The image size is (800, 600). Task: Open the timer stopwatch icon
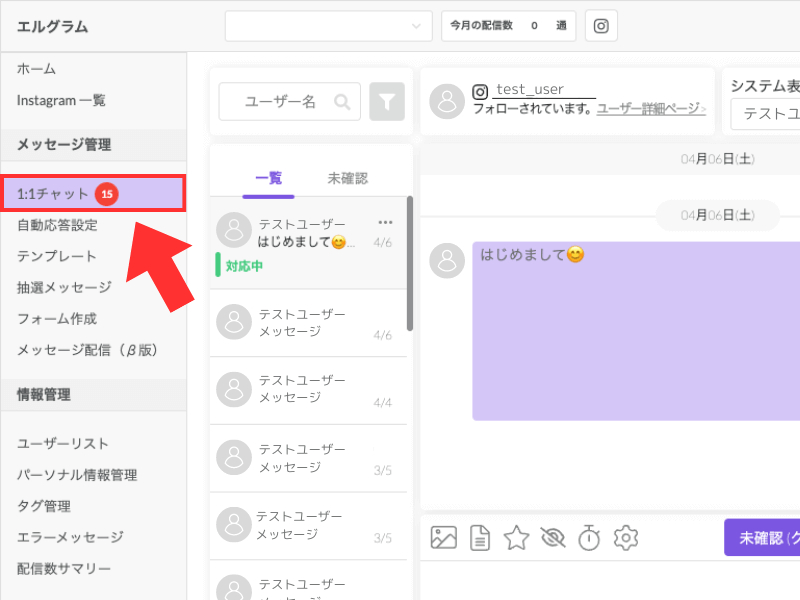[589, 538]
